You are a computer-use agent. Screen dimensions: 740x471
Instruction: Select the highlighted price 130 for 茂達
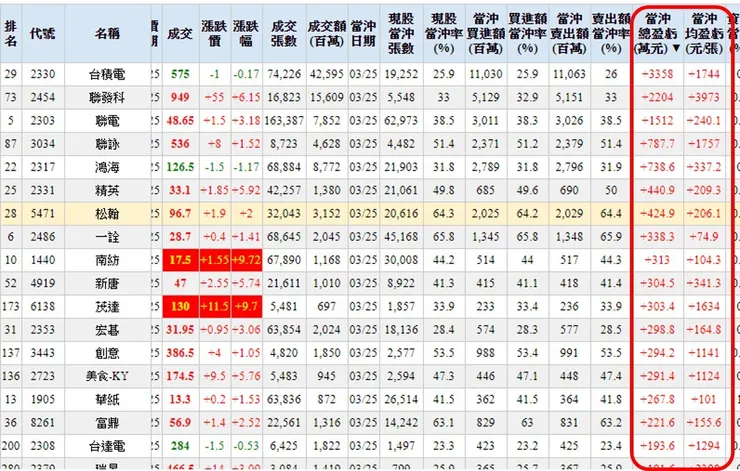[x=180, y=306]
